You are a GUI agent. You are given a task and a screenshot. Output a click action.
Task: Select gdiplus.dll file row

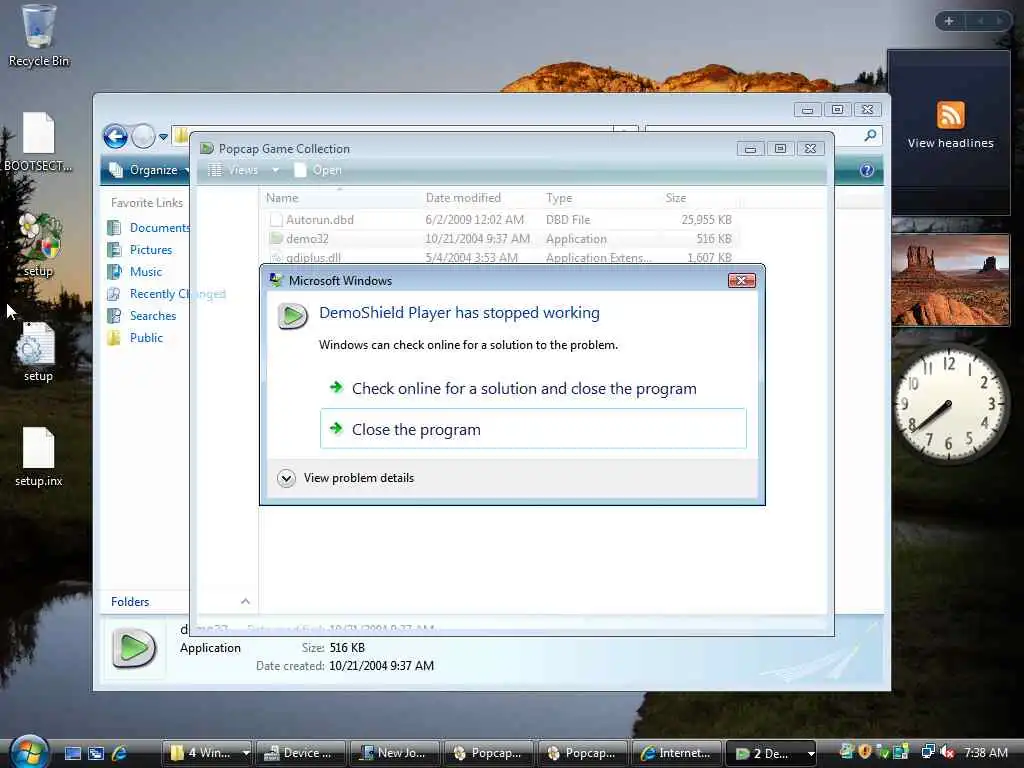tap(500, 257)
